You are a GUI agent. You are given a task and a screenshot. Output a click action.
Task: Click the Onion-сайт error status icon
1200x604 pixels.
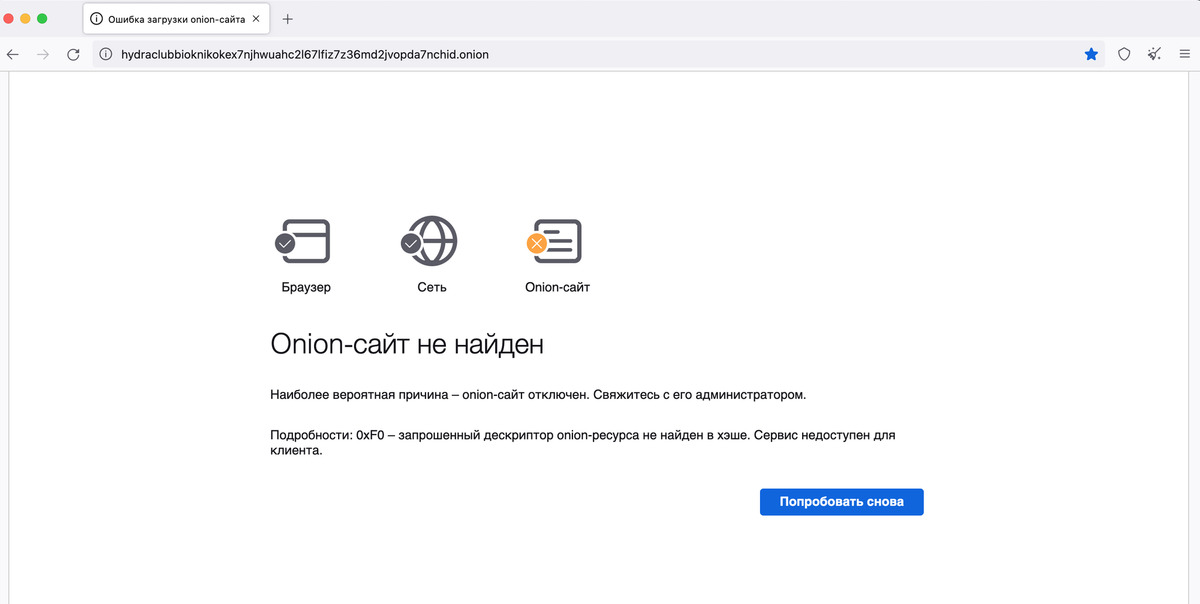coord(556,241)
